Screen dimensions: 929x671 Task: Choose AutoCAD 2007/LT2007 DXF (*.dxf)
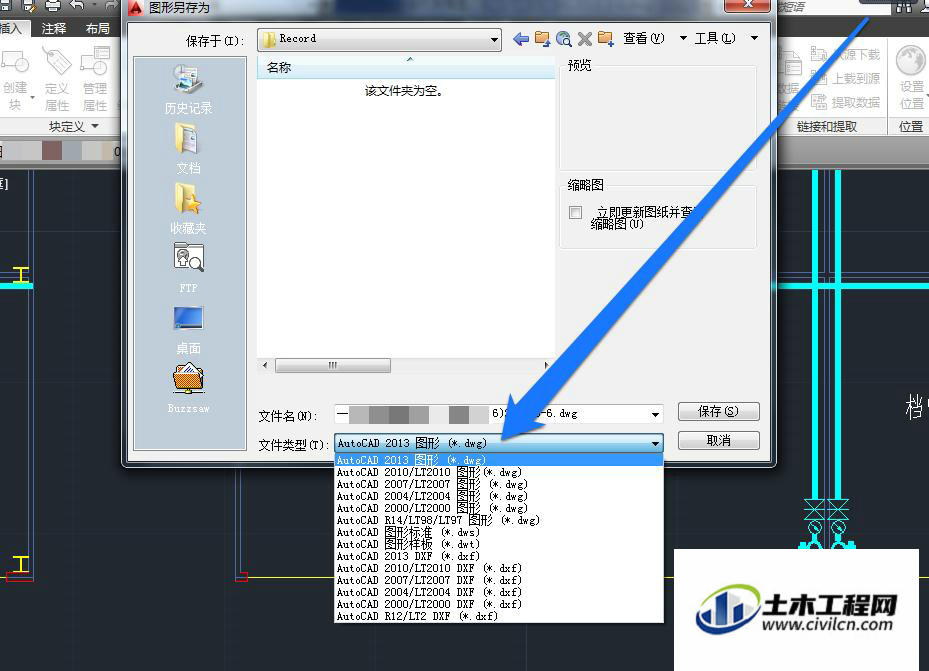(499, 580)
